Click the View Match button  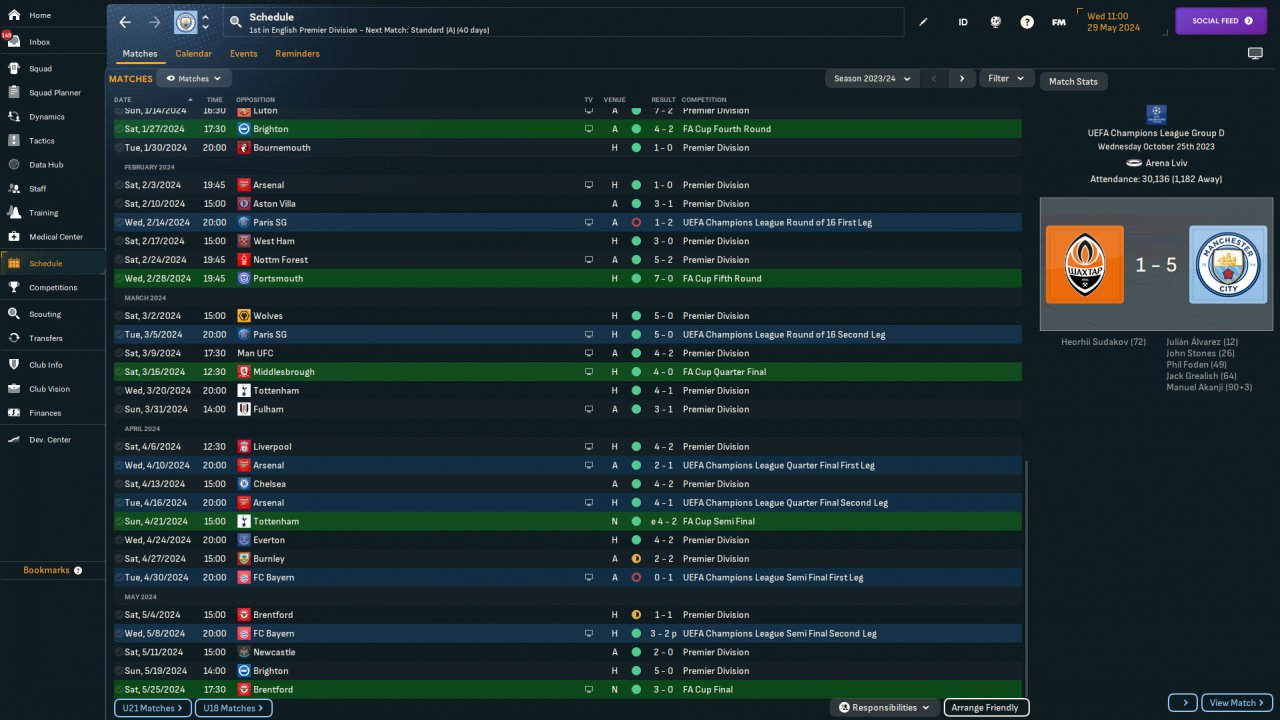click(x=1237, y=703)
